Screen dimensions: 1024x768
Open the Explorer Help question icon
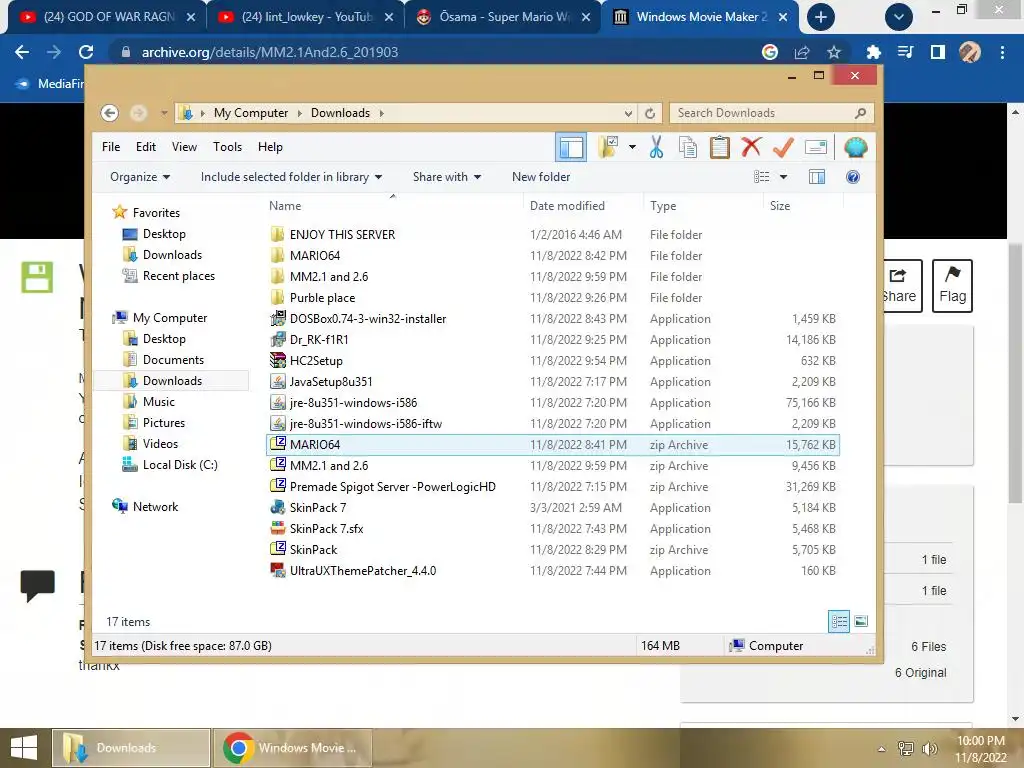pos(853,177)
